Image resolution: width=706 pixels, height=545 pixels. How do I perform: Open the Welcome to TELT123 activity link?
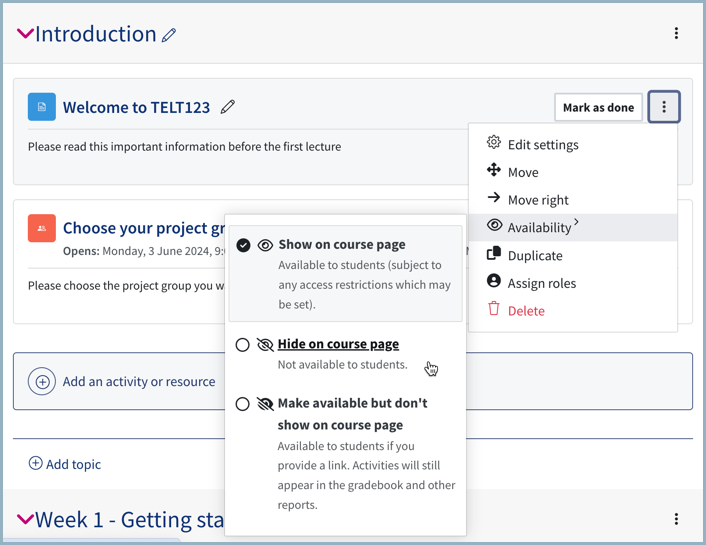click(x=136, y=108)
